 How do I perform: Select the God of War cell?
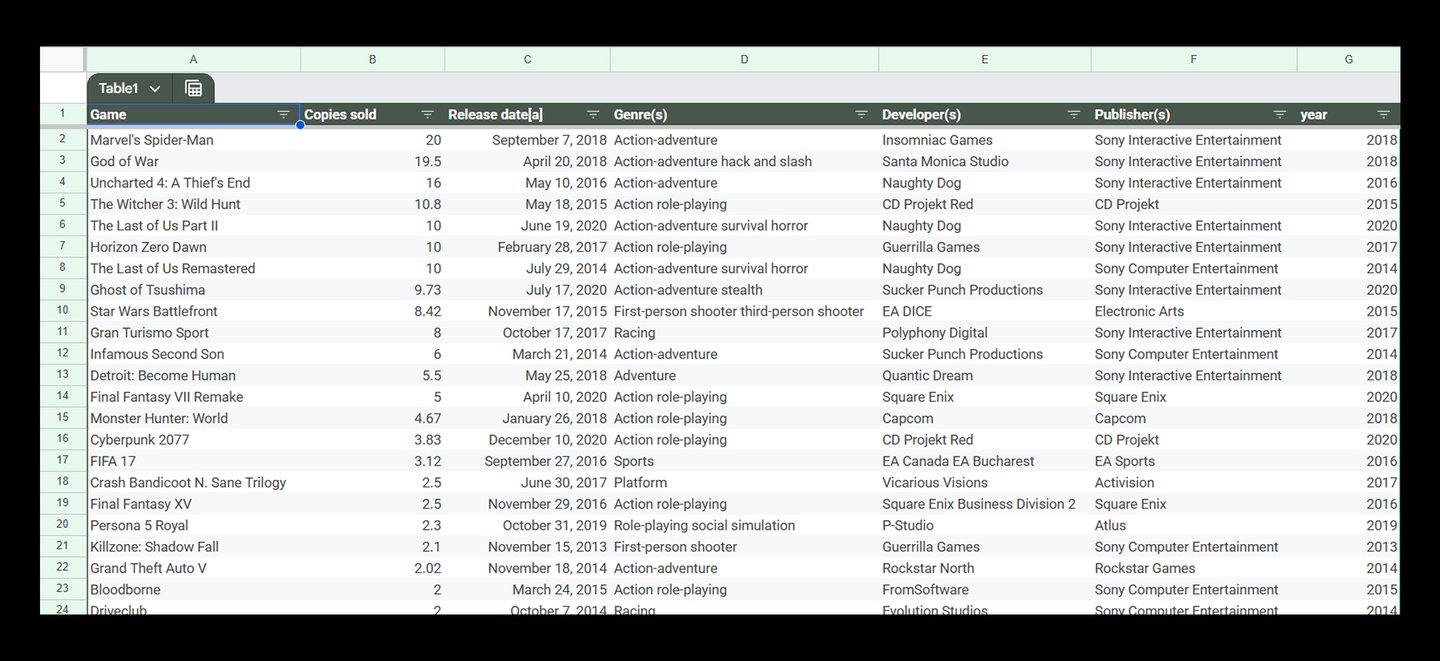point(193,161)
